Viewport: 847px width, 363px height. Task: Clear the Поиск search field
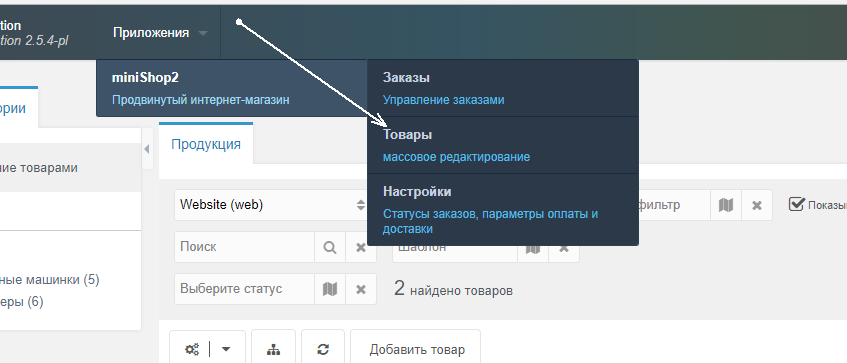pos(361,247)
